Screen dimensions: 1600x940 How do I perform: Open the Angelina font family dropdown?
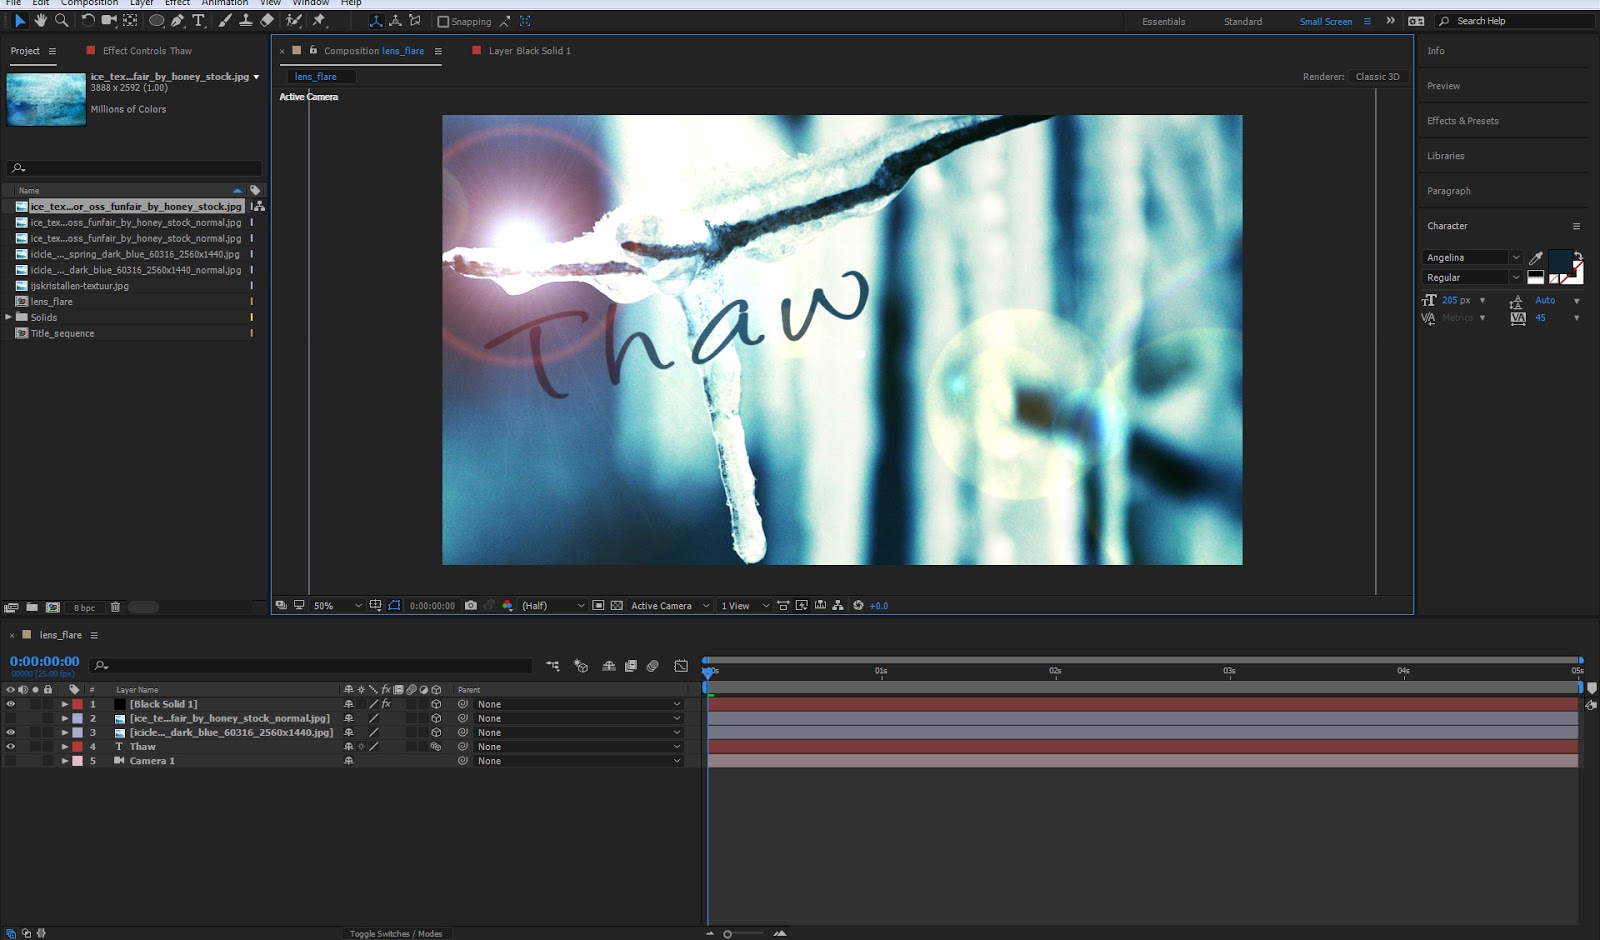(x=1472, y=258)
